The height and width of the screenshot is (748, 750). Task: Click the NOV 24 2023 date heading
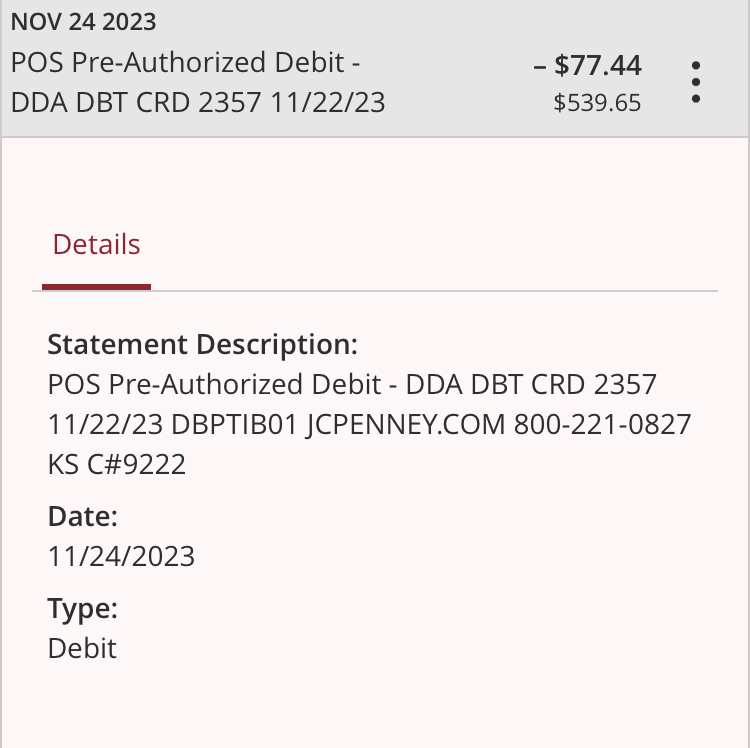click(x=83, y=22)
